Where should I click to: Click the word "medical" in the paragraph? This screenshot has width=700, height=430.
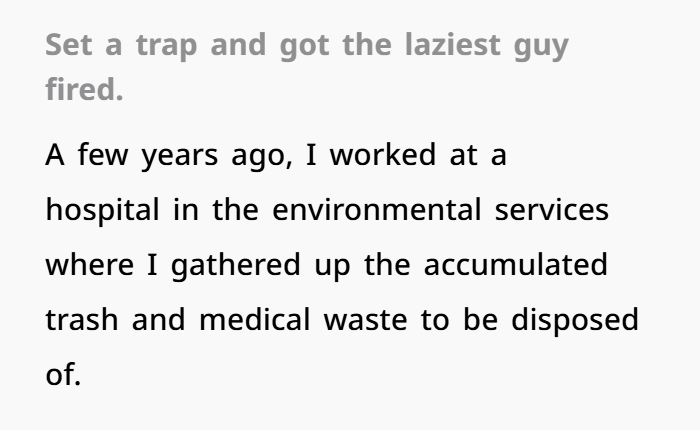point(255,319)
